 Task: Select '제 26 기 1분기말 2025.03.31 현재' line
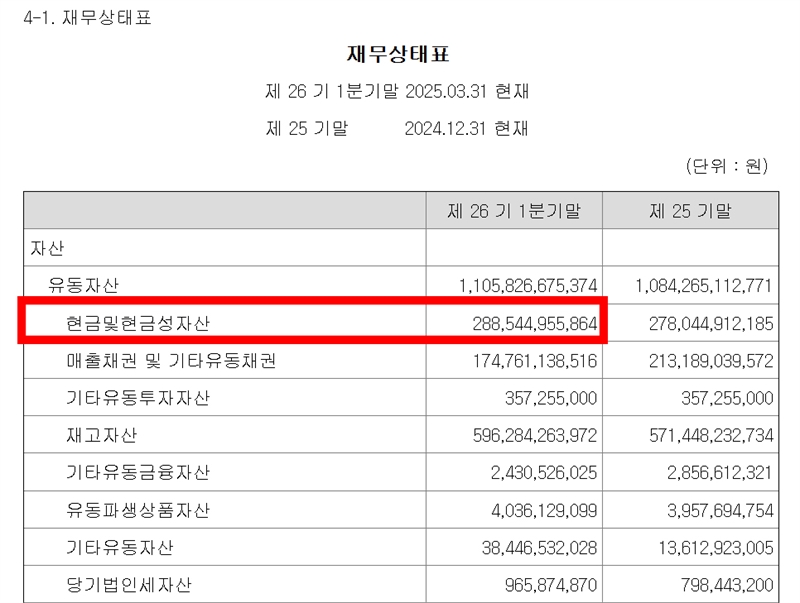point(397,92)
